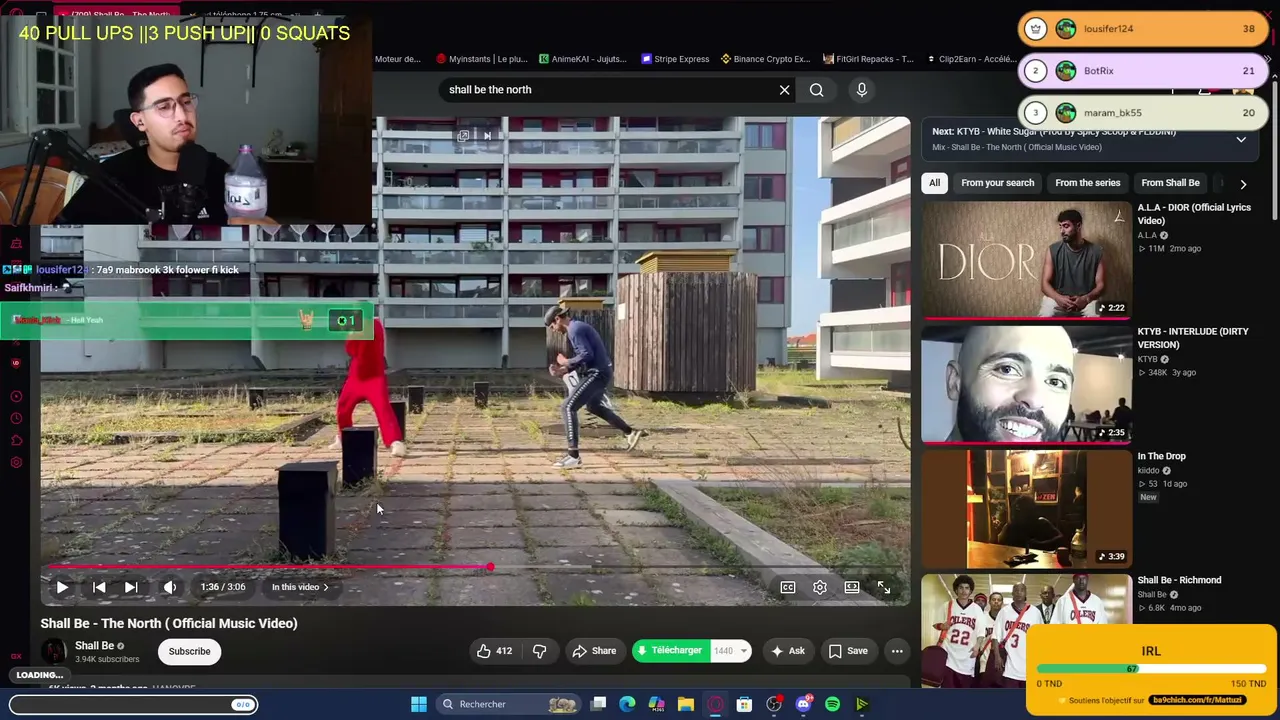Select the 'All' filter chip
1280x720 pixels.
point(935,183)
